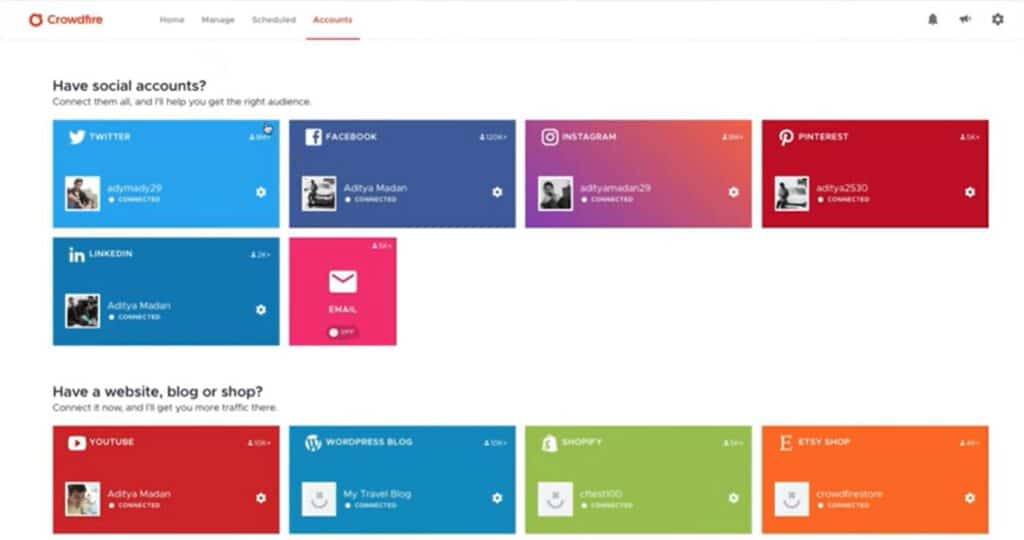
Task: Click My Travel Blog placeholder avatar
Action: [319, 499]
